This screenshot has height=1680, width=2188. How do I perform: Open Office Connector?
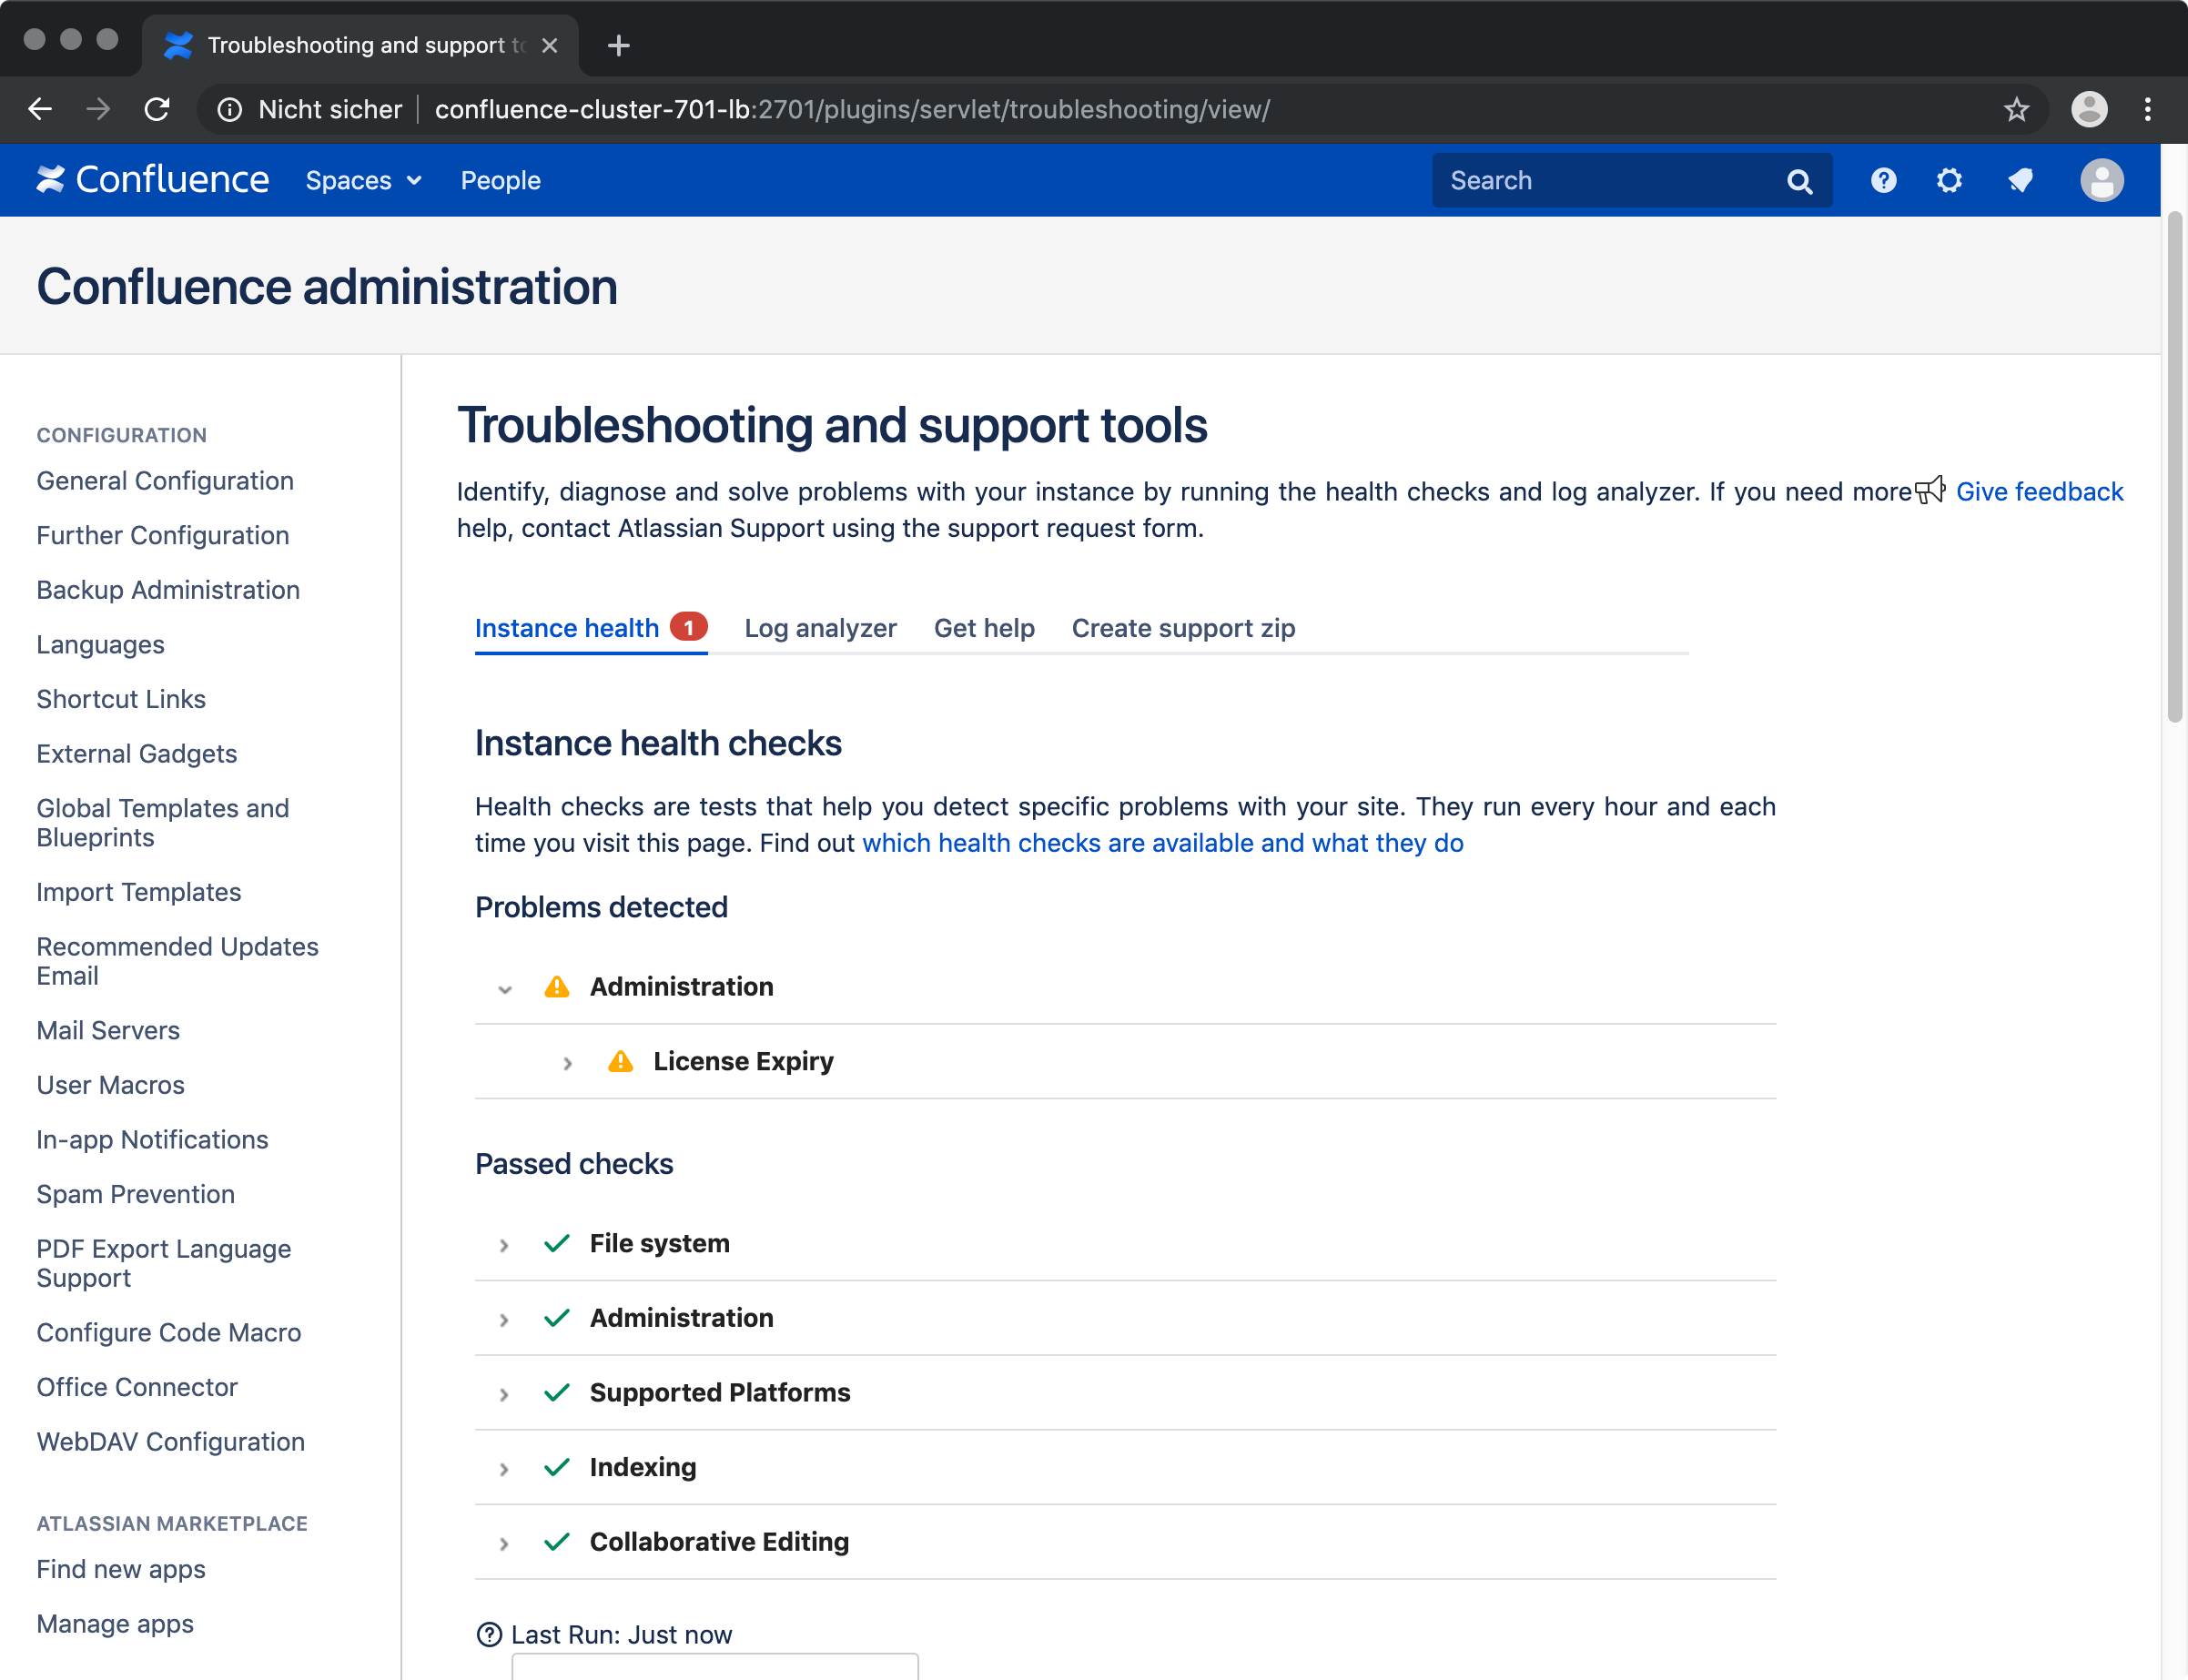[x=137, y=1387]
